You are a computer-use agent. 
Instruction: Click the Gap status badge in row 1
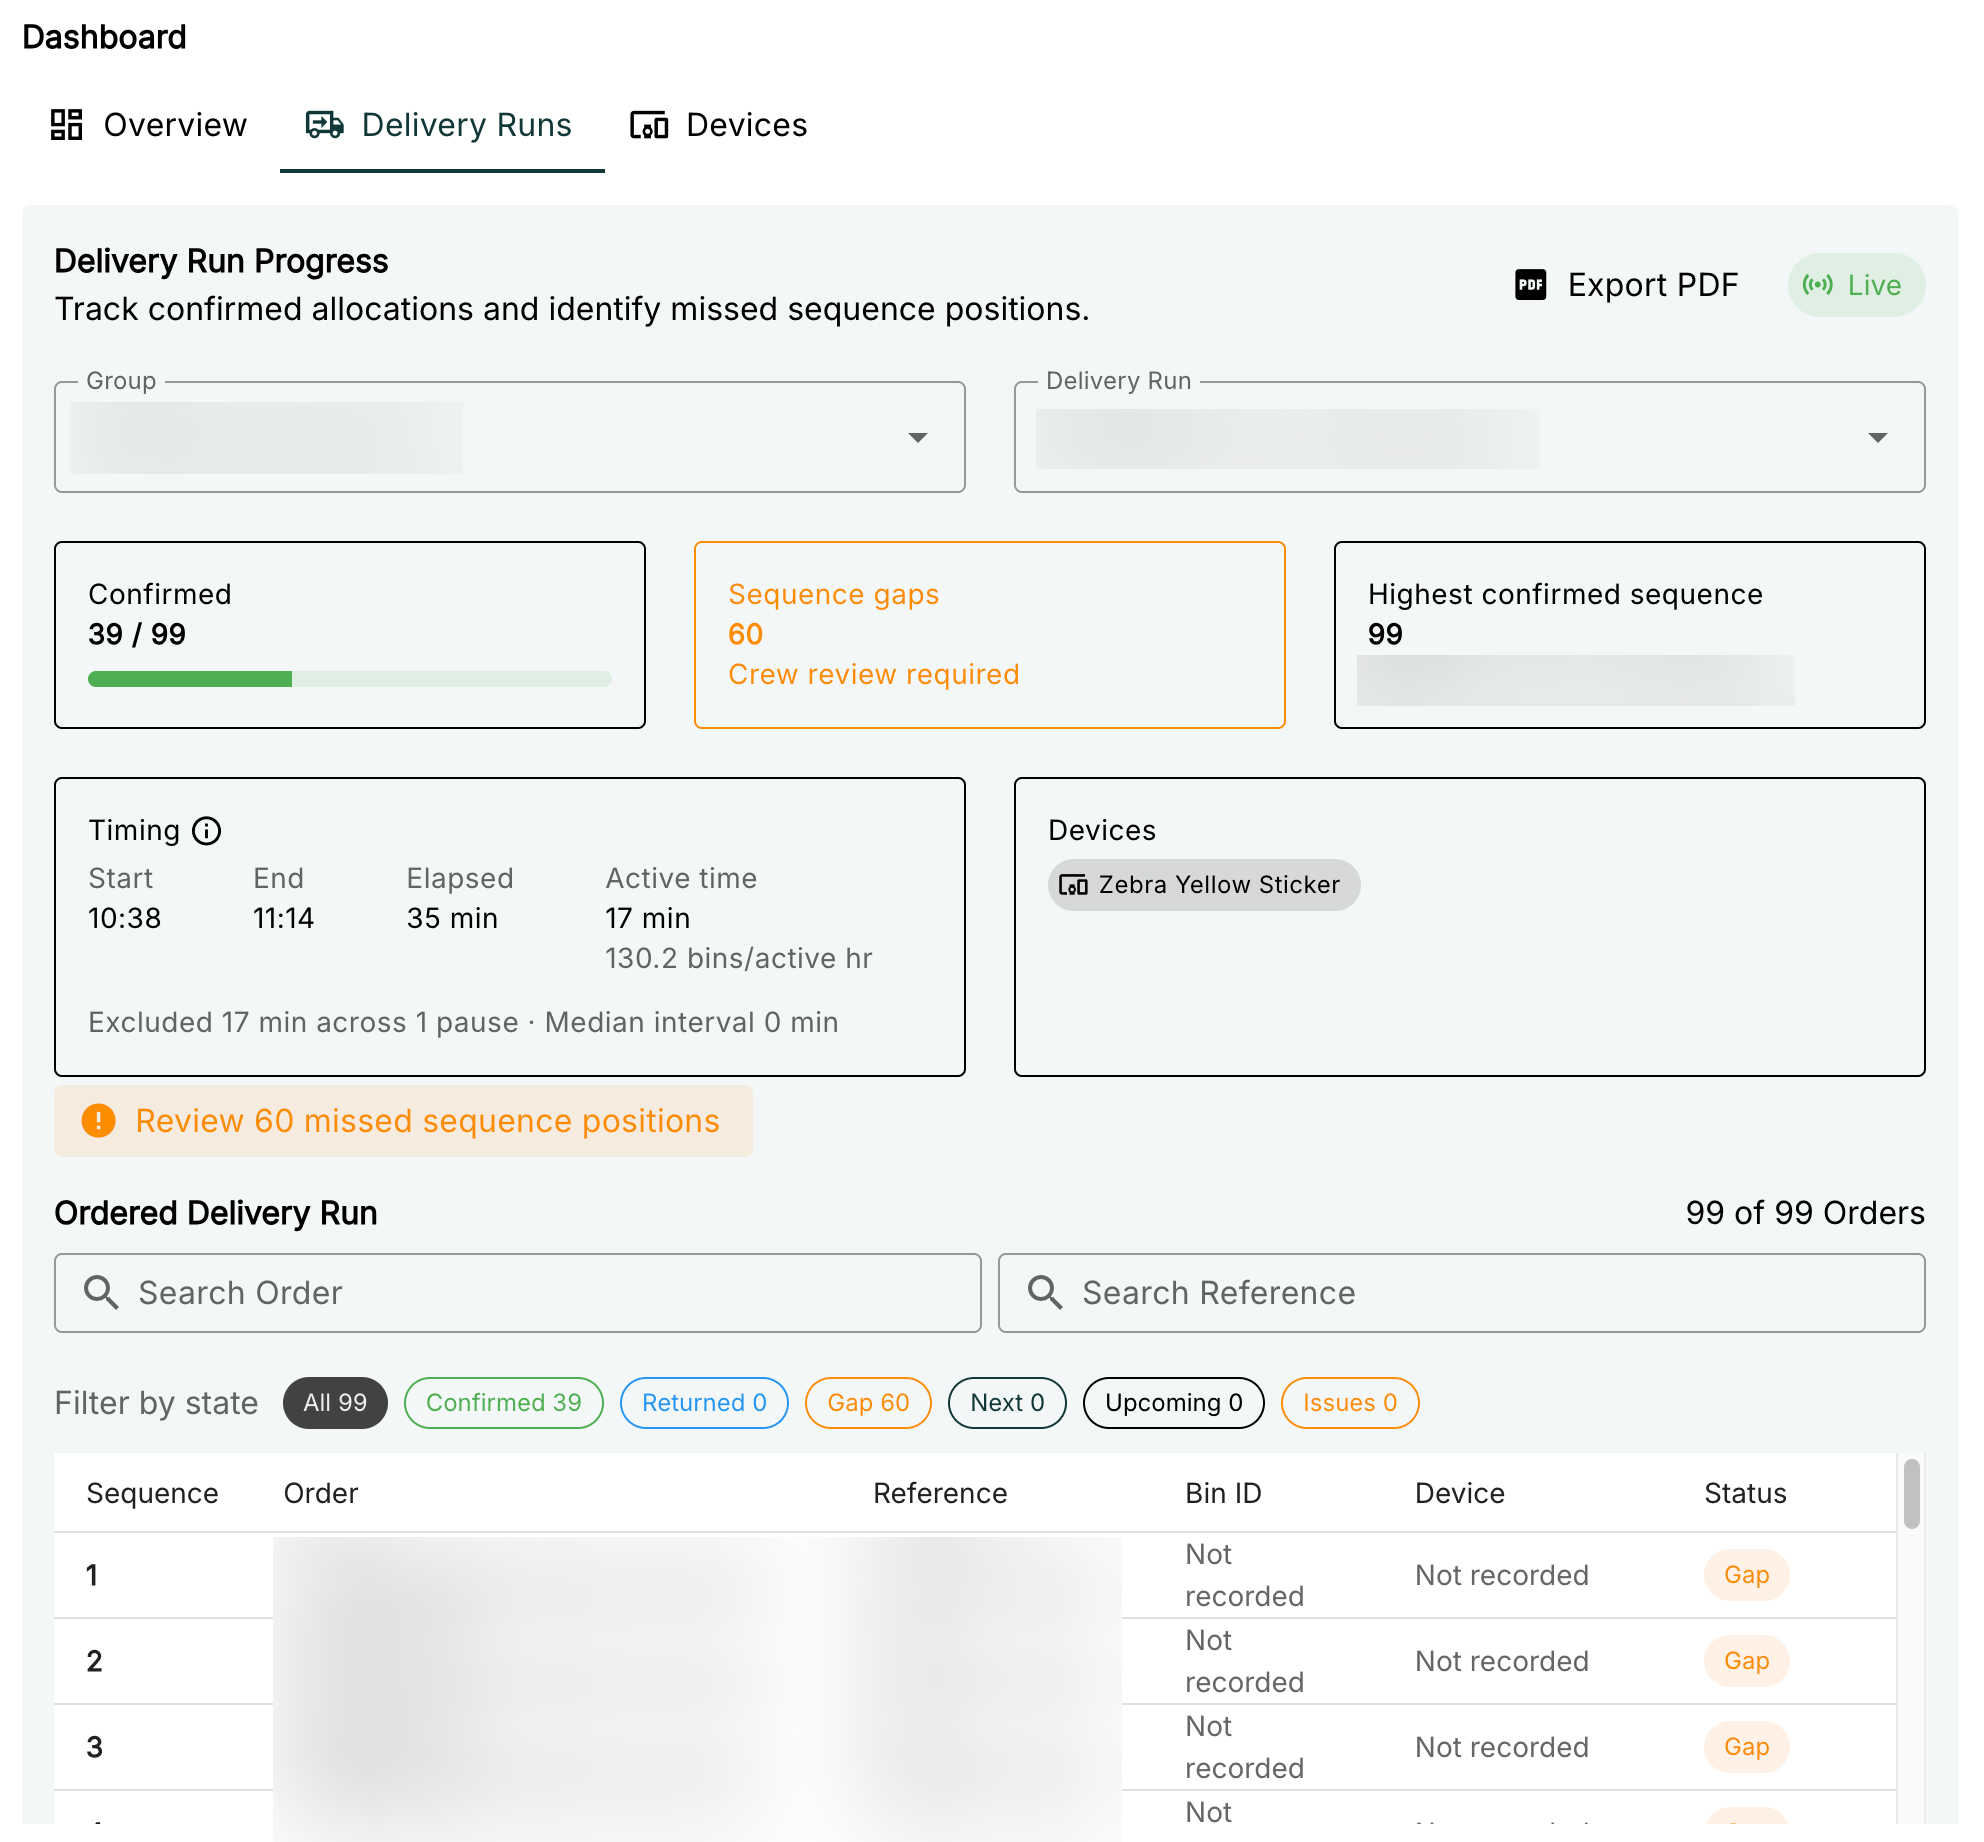(1747, 1575)
